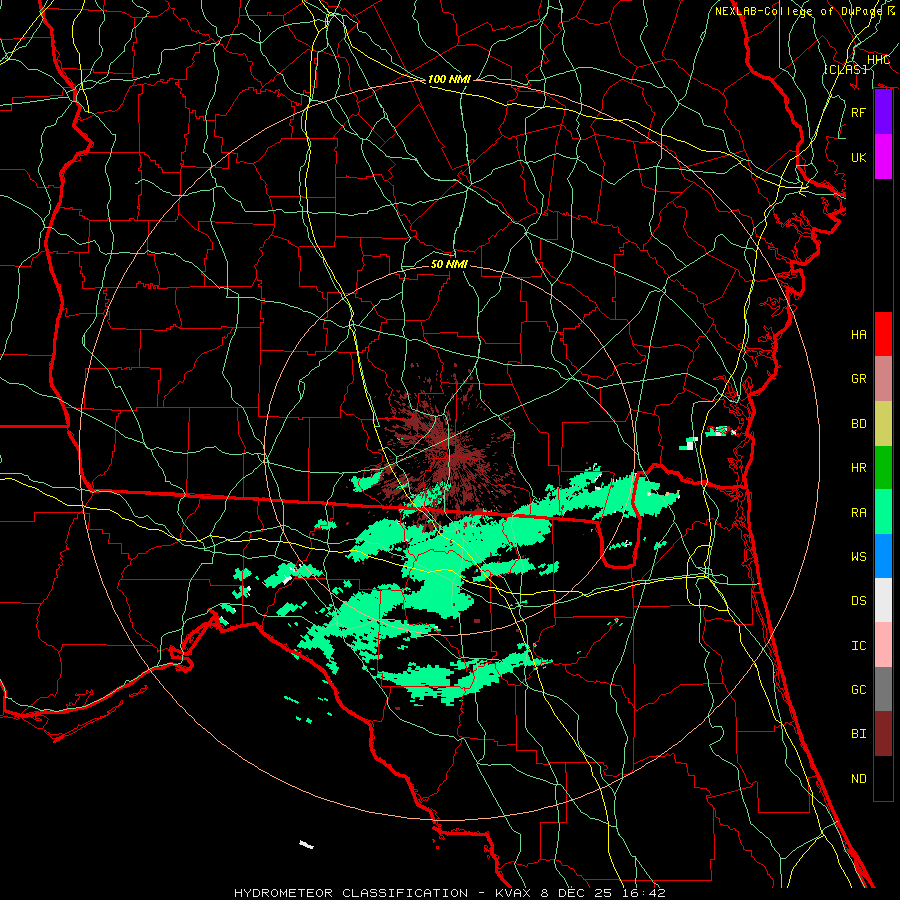Click the BI dark red legend swatch
Image resolution: width=900 pixels, height=900 pixels.
[x=883, y=734]
